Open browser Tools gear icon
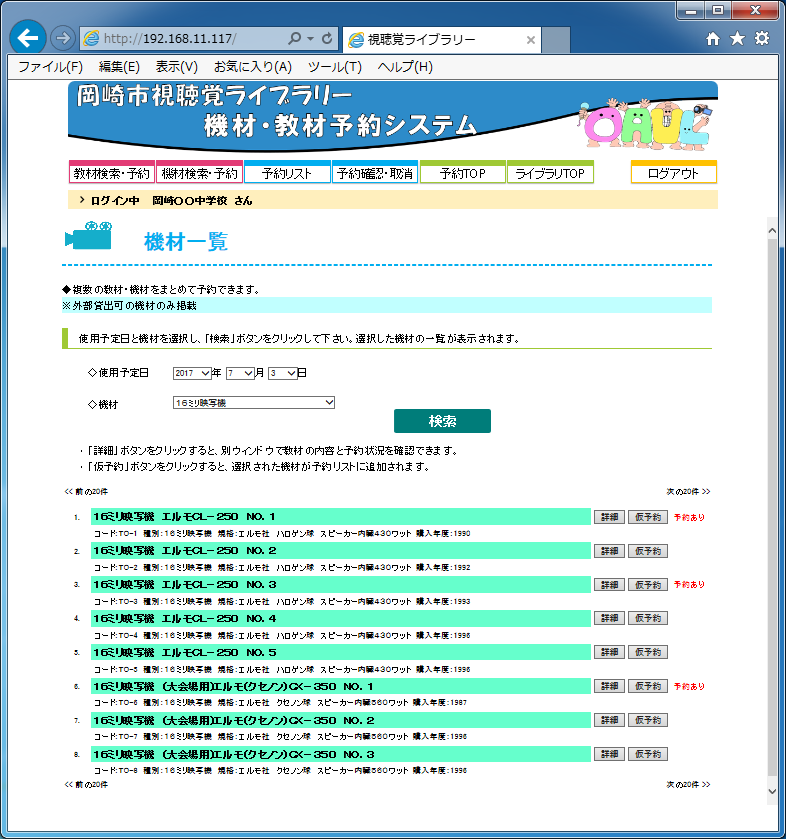This screenshot has height=839, width=786. [762, 39]
